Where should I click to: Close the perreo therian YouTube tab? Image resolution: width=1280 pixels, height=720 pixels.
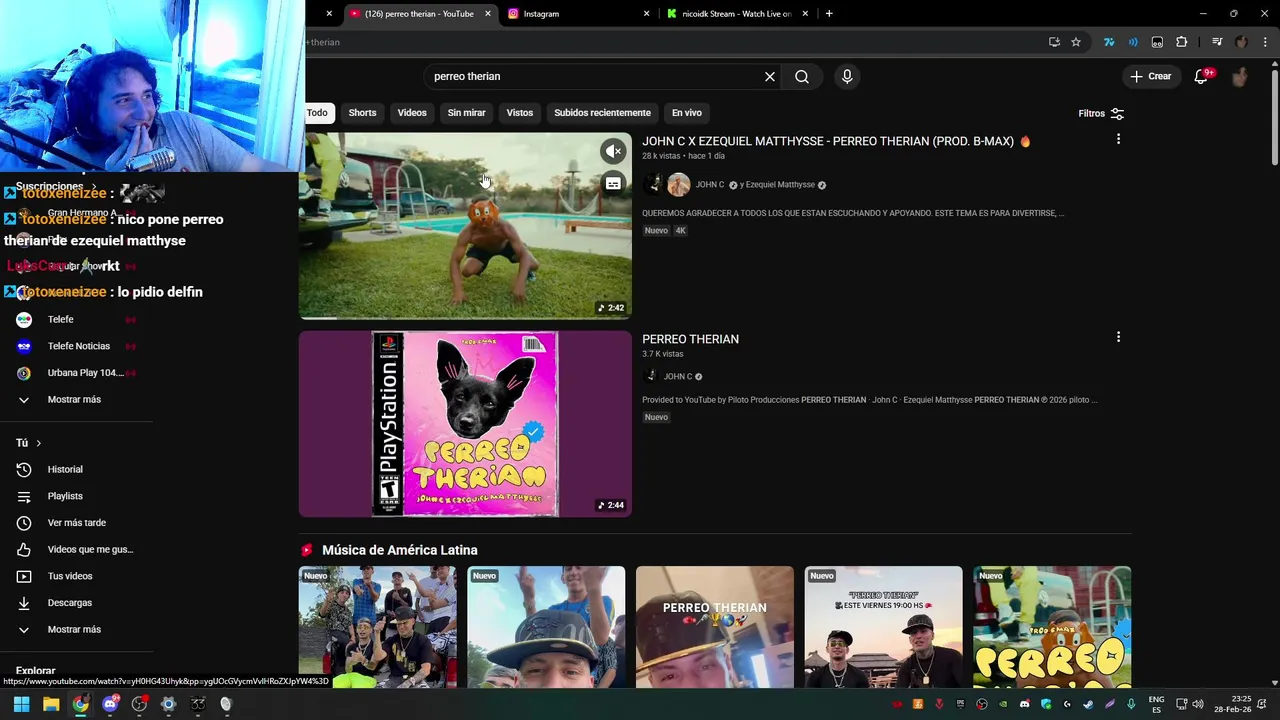488,14
